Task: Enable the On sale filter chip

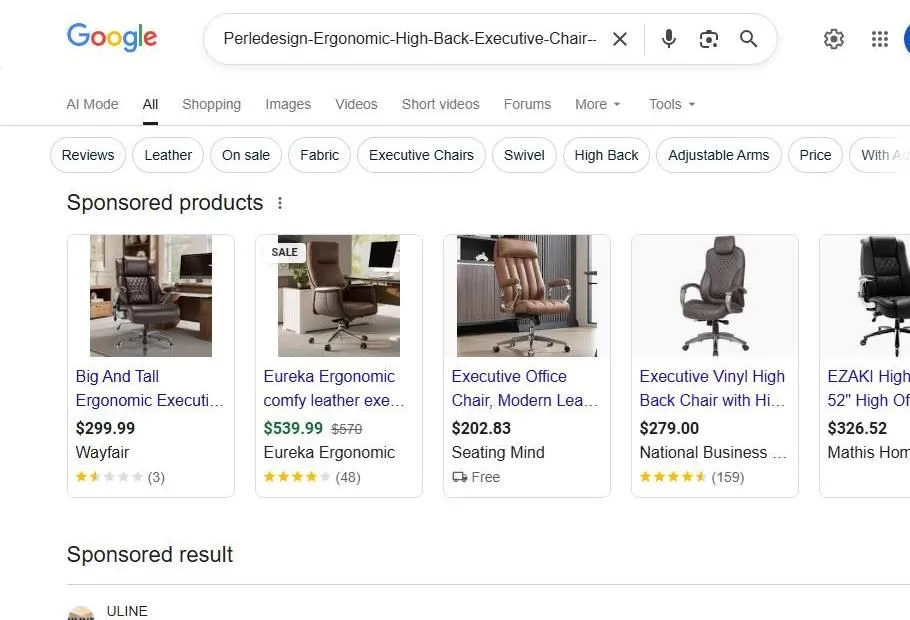Action: [245, 155]
